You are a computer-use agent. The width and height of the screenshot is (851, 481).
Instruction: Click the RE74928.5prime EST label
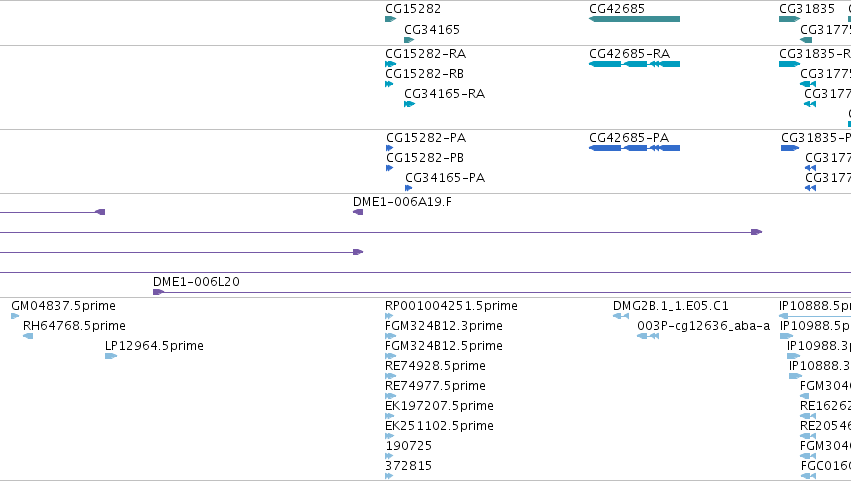tap(435, 366)
